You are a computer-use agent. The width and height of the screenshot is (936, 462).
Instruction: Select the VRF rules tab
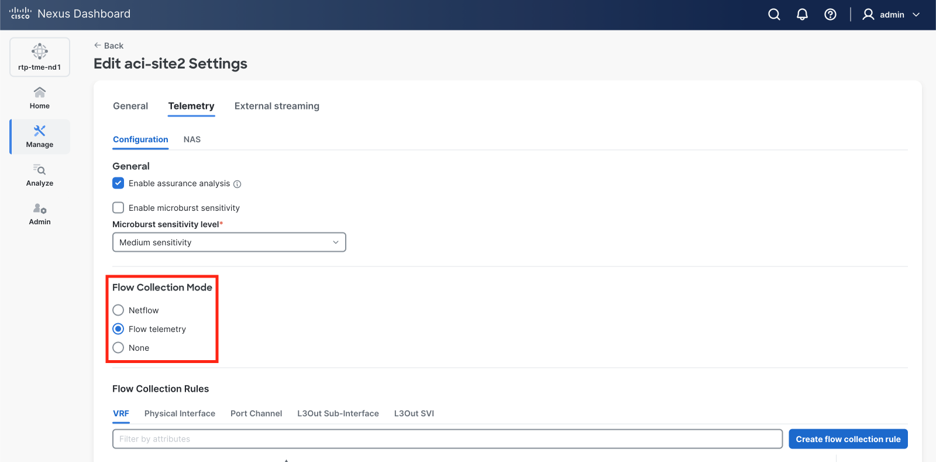pyautogui.click(x=121, y=413)
